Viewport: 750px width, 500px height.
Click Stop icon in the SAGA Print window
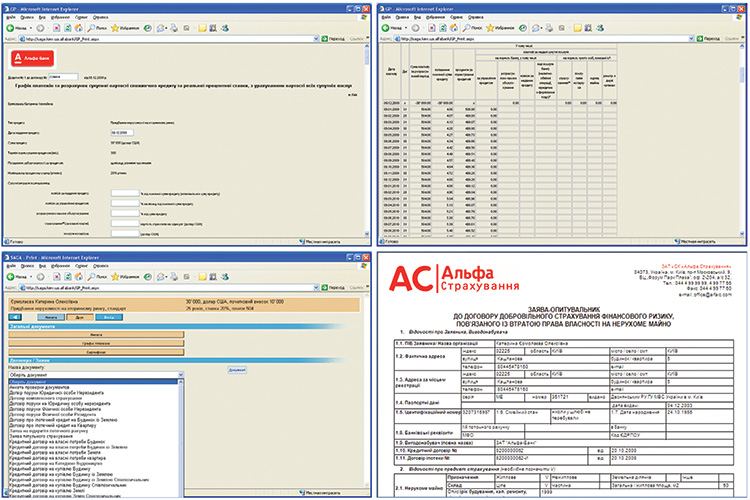56,277
